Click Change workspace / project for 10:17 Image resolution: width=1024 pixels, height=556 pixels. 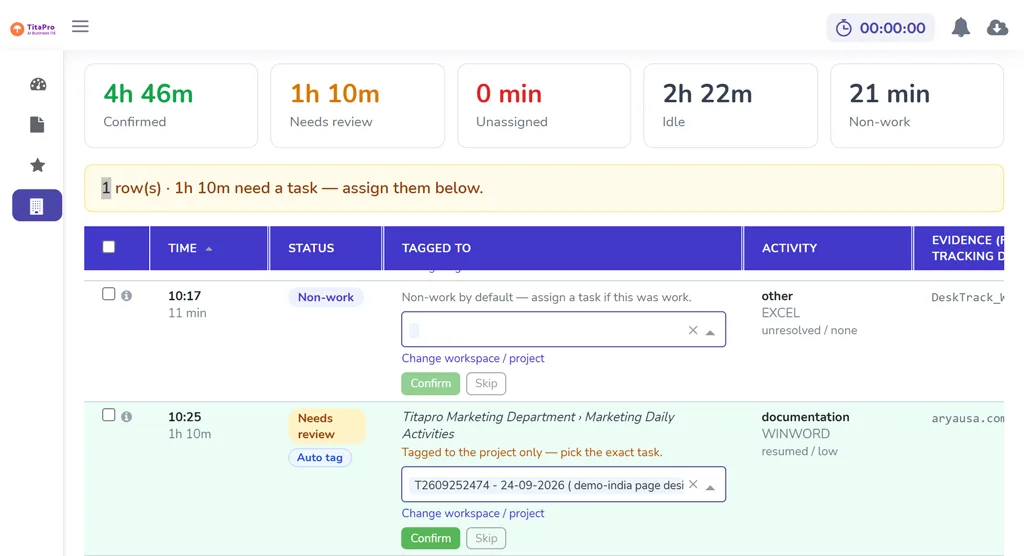473,358
